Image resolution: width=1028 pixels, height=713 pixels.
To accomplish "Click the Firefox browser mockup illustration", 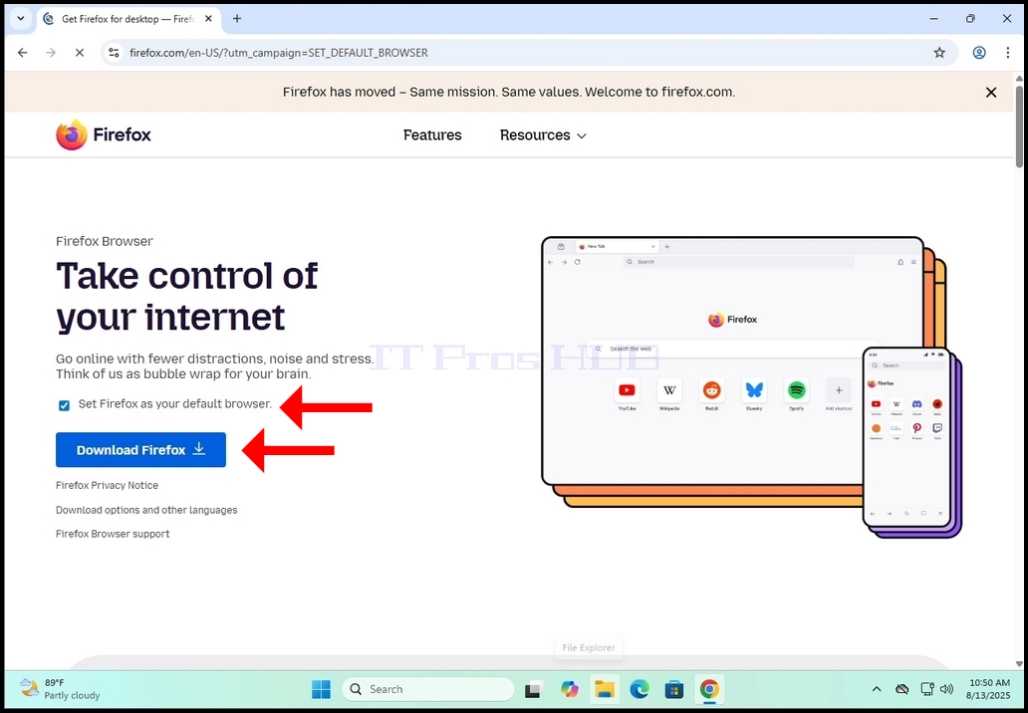I will [x=751, y=387].
